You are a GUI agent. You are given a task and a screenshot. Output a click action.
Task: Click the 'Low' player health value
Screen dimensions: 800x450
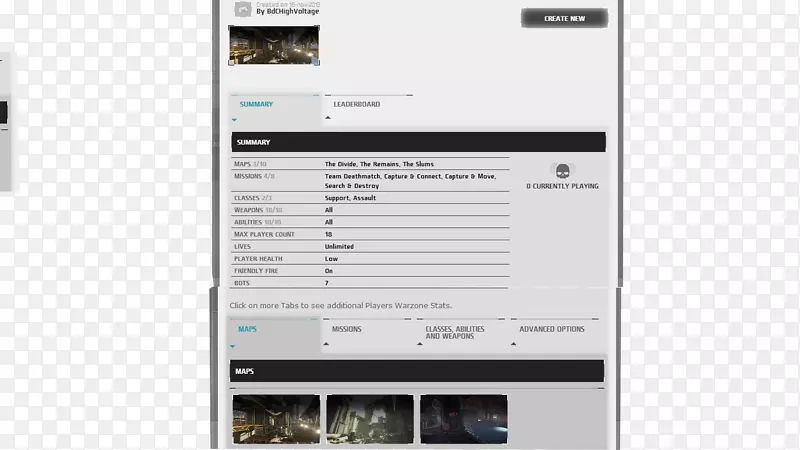[331, 259]
